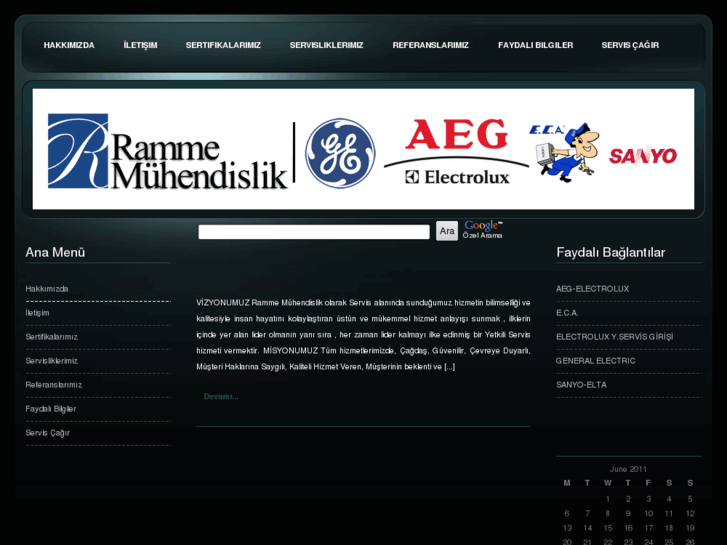Click the SANYO logo in banner

[x=643, y=156]
